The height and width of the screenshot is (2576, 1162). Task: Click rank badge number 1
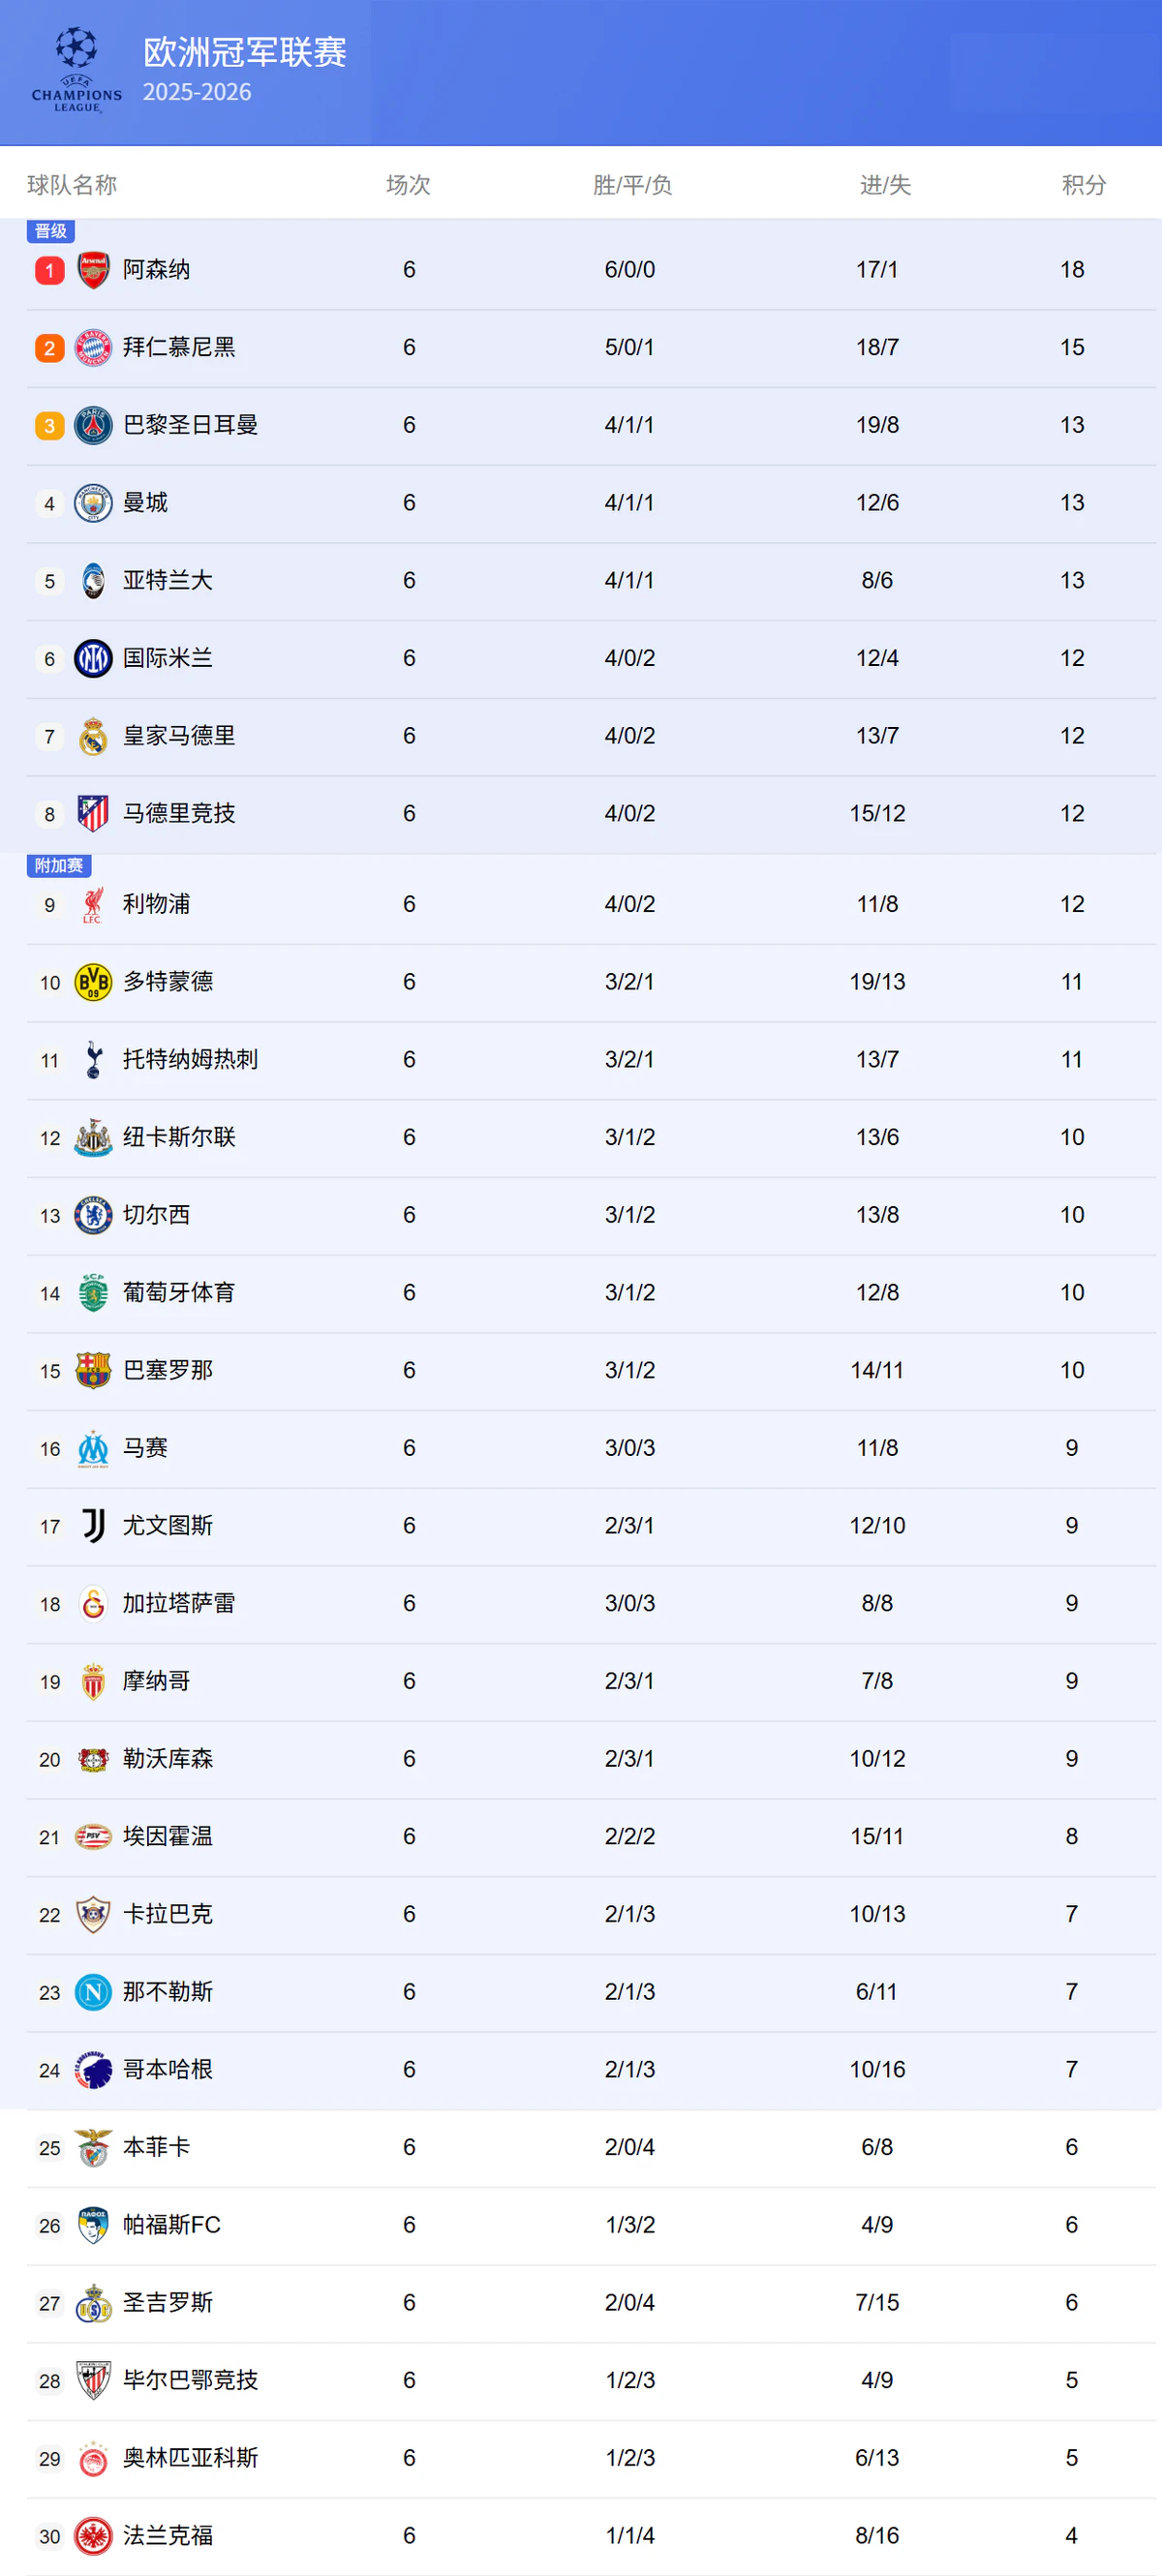tap(49, 270)
